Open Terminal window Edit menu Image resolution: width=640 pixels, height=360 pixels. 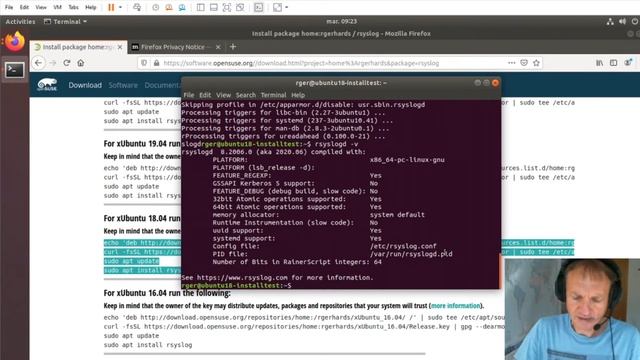click(x=205, y=95)
